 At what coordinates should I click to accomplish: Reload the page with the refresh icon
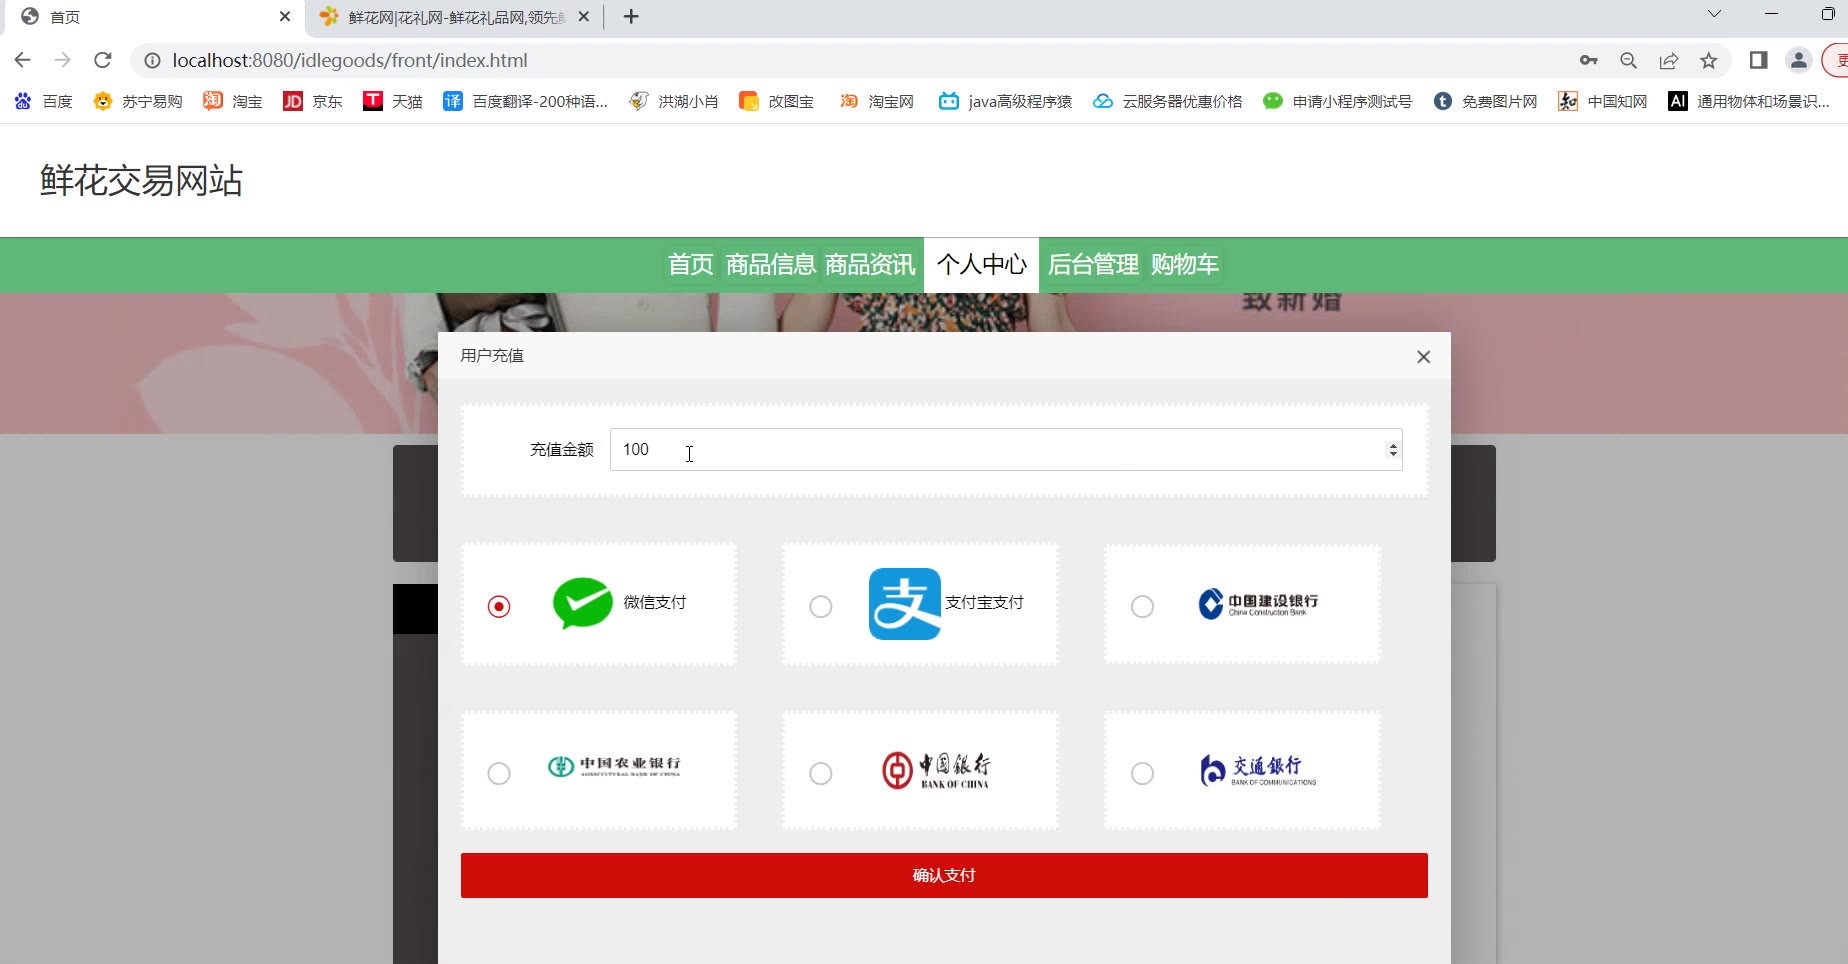(102, 60)
